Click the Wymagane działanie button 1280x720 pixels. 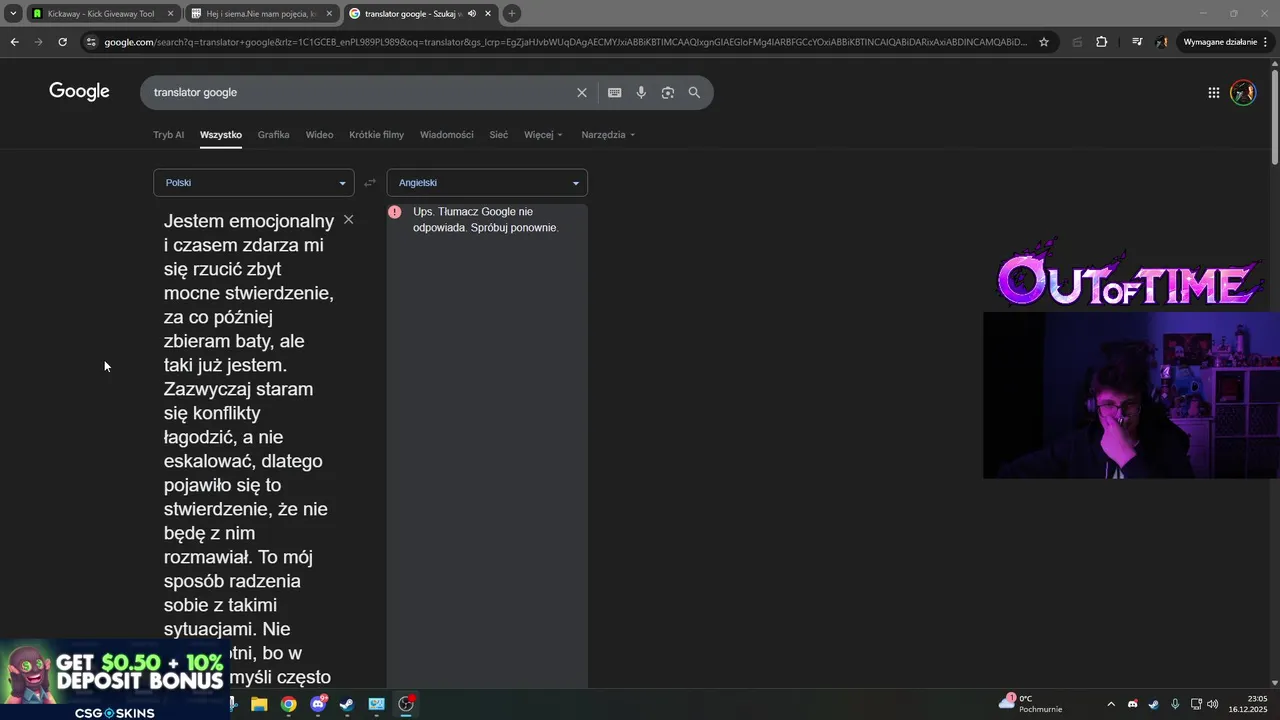[1224, 42]
